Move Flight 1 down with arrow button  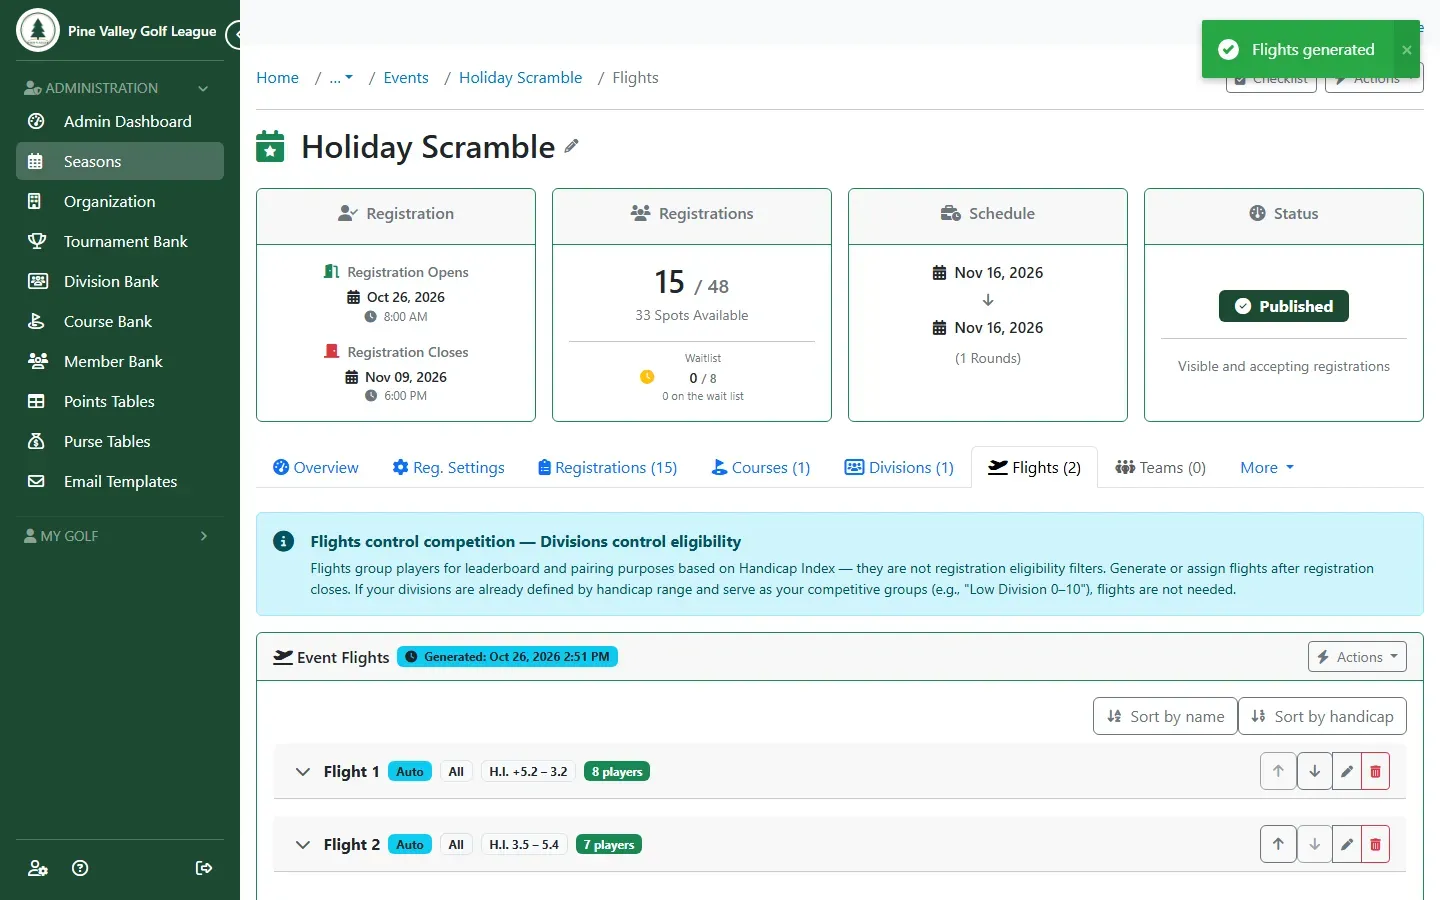[1315, 771]
